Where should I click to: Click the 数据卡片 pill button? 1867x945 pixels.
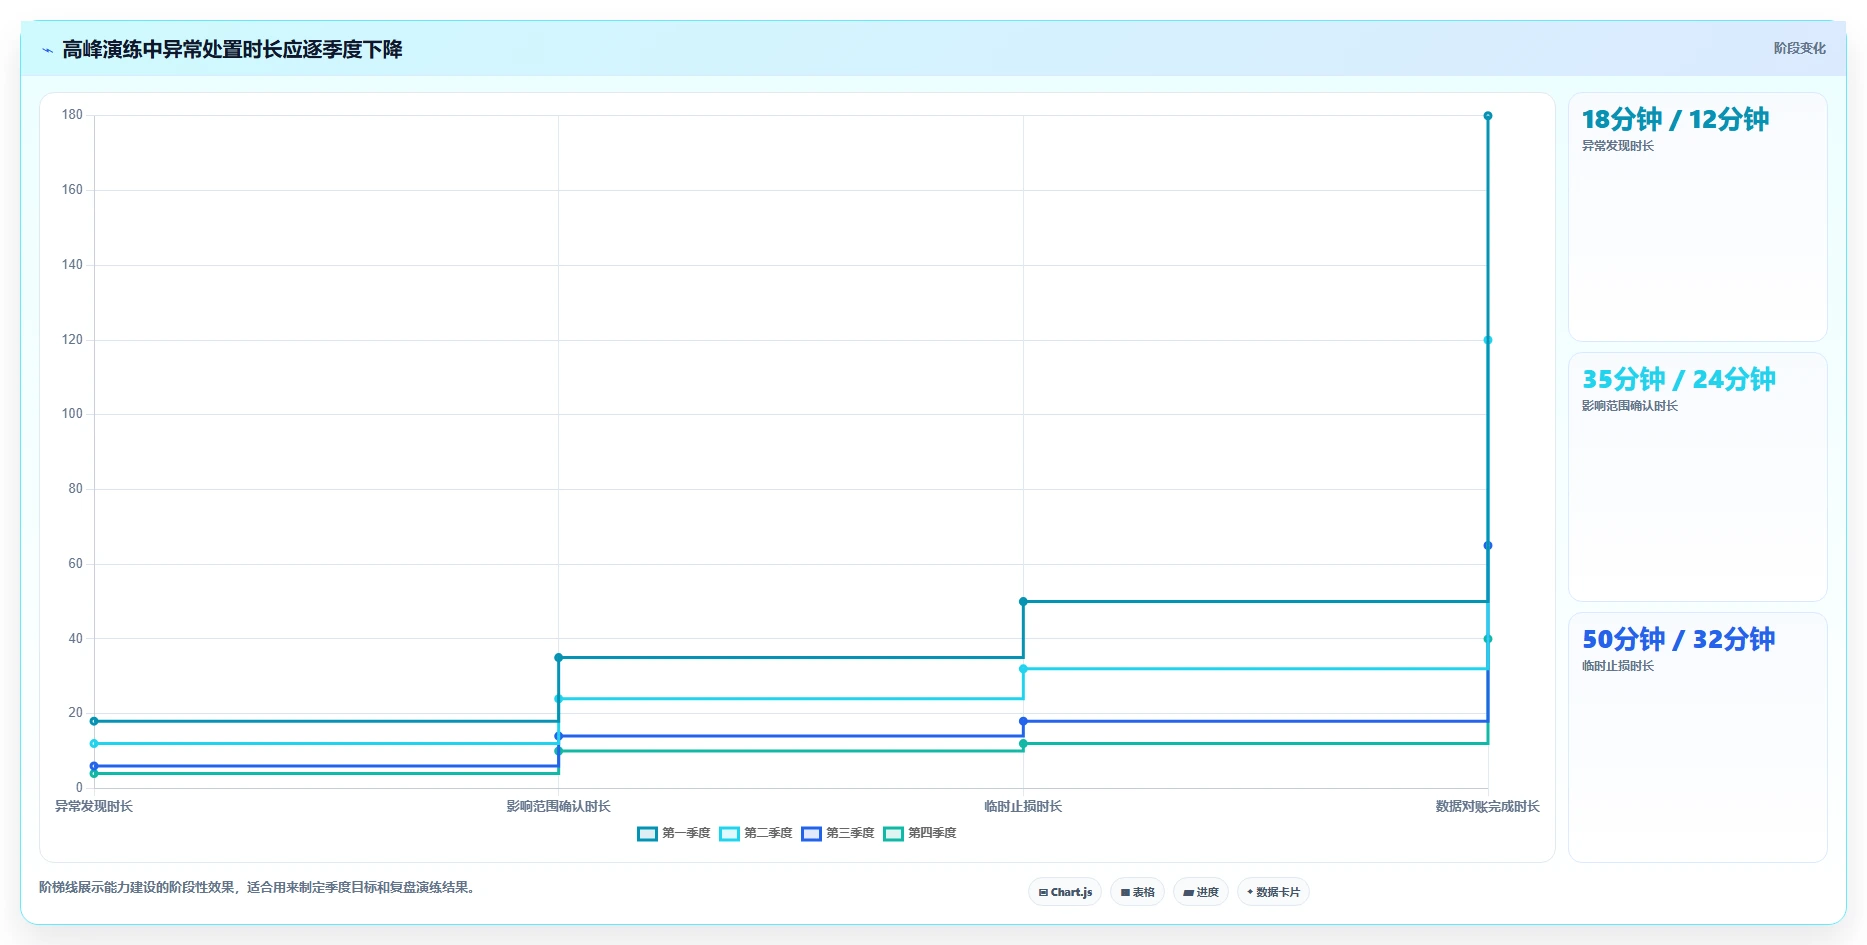pos(1273,892)
